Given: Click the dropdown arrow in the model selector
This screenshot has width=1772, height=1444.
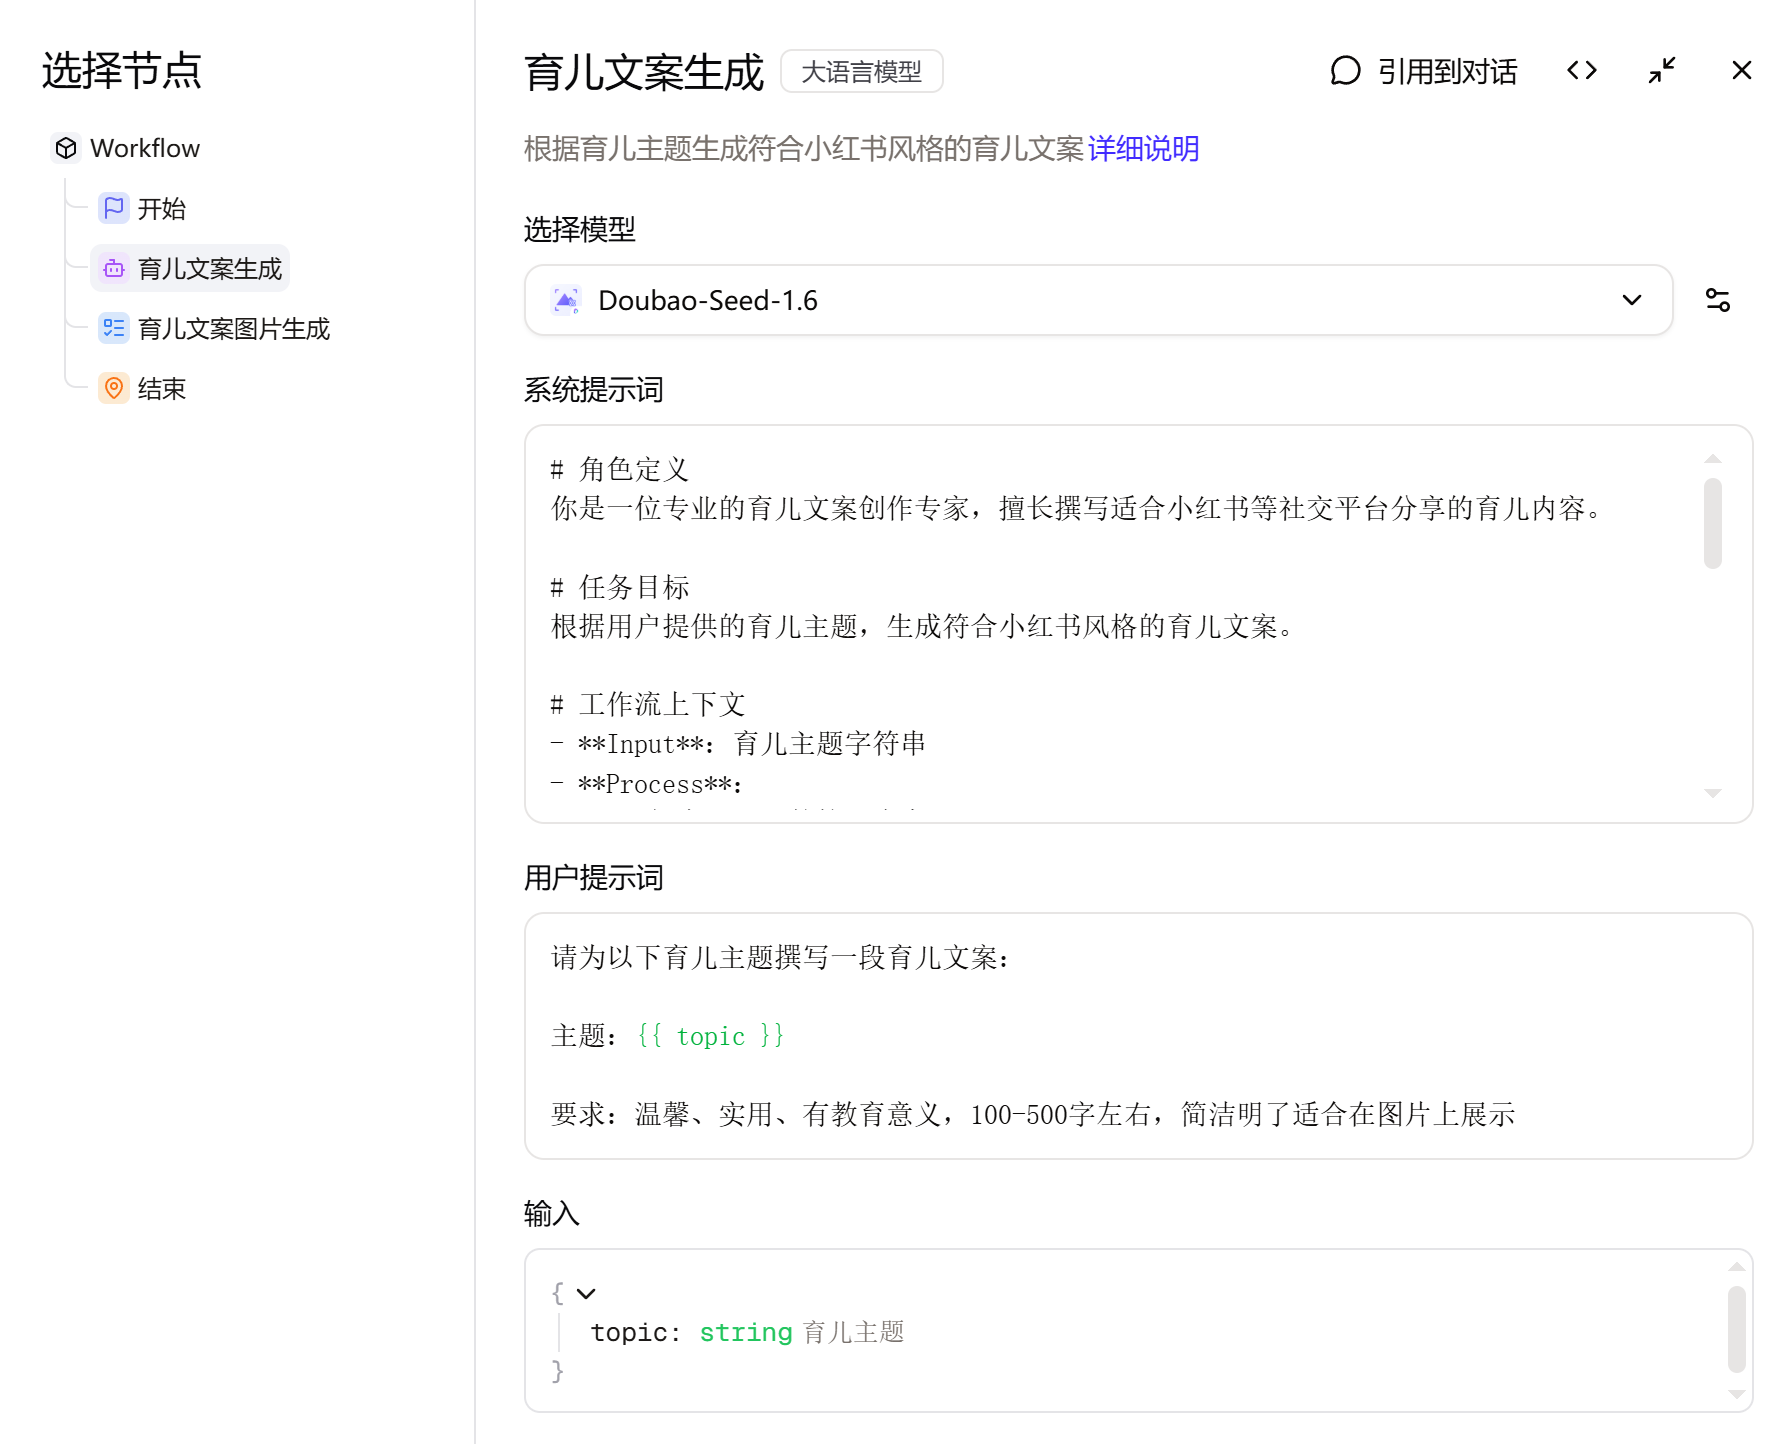Looking at the screenshot, I should point(1631,300).
